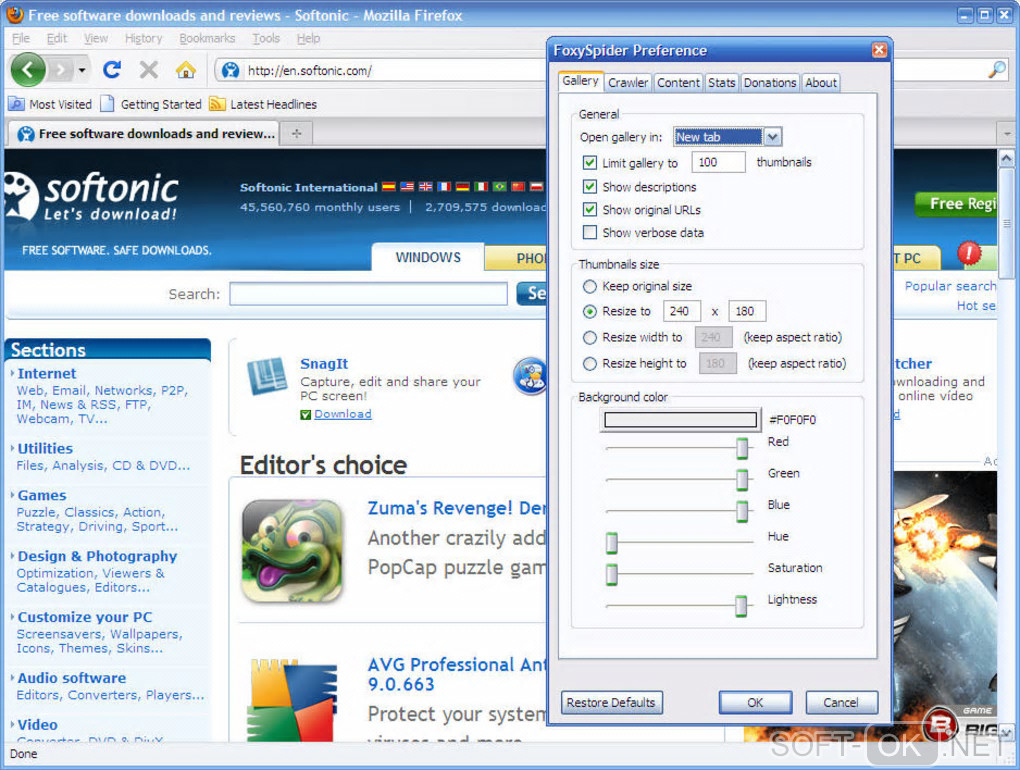The width and height of the screenshot is (1020, 770).
Task: Enable the Show verbose data checkbox
Action: tap(590, 232)
